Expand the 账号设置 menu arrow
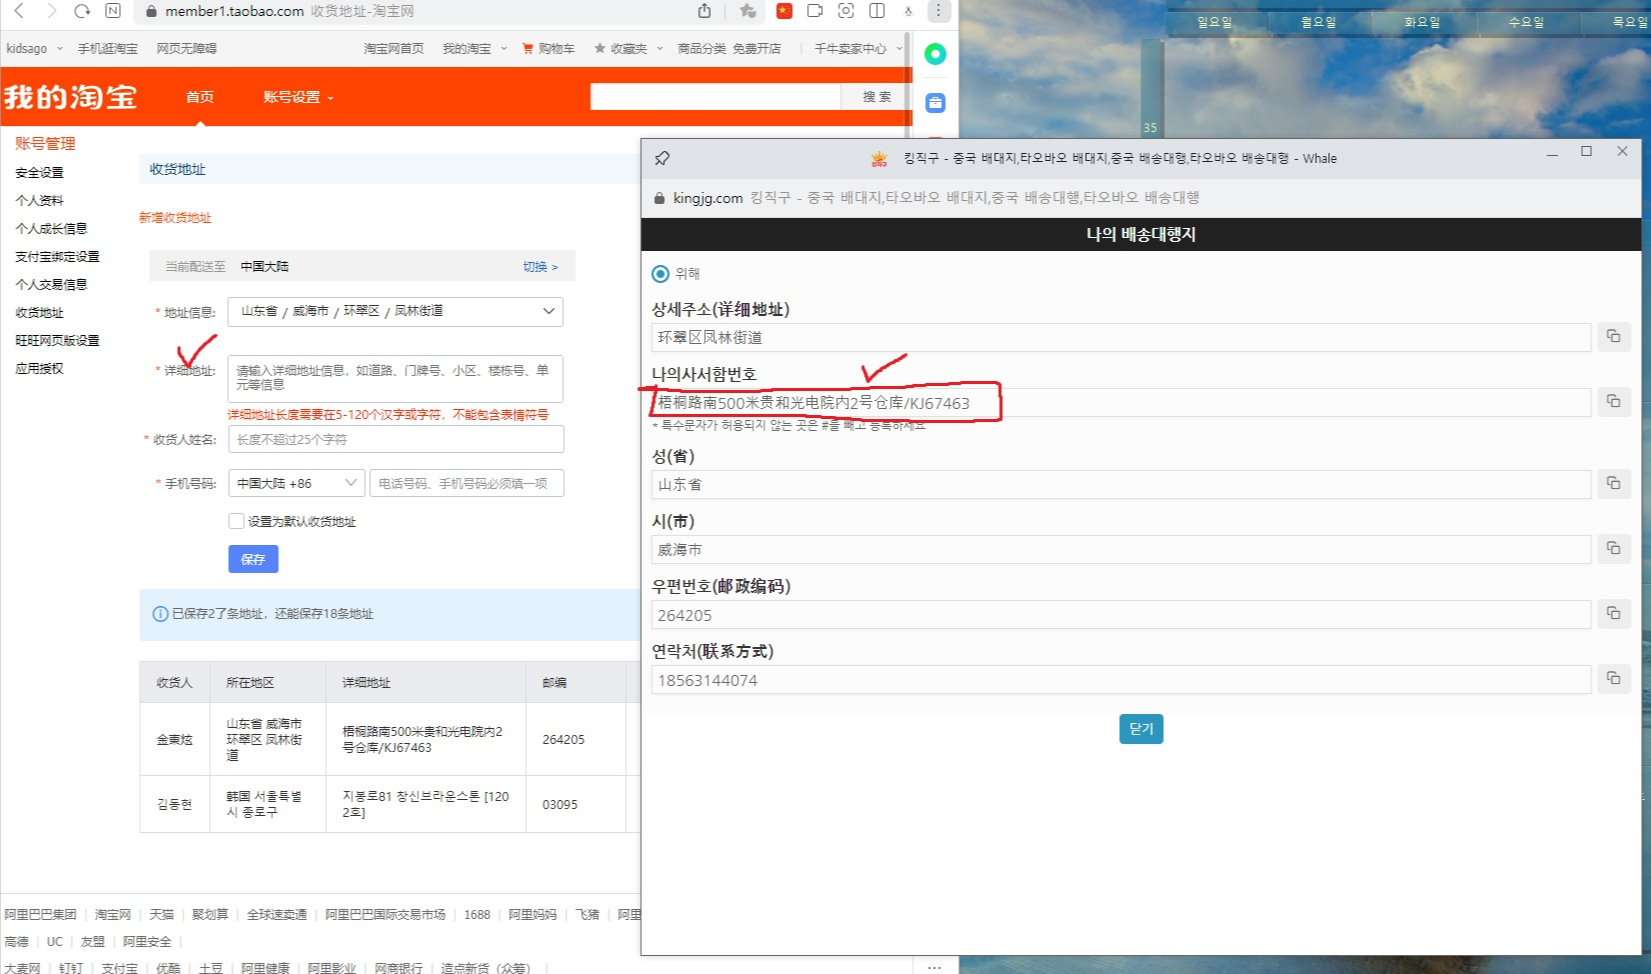 (330, 98)
